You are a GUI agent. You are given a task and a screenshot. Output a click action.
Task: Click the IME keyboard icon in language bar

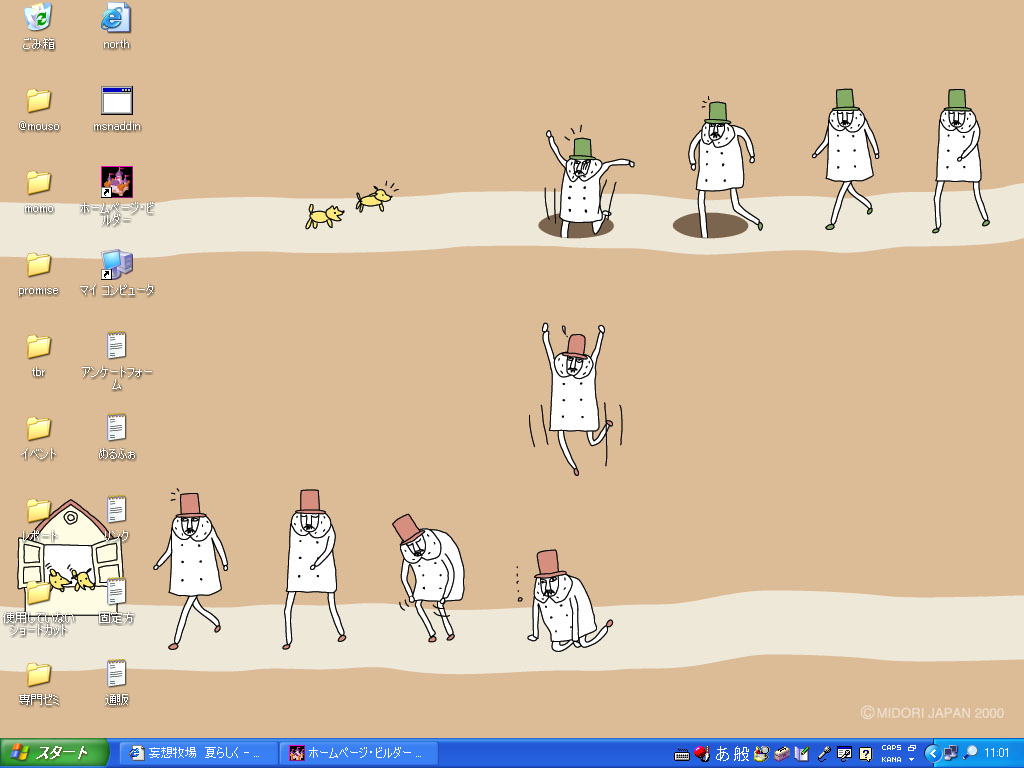(681, 755)
